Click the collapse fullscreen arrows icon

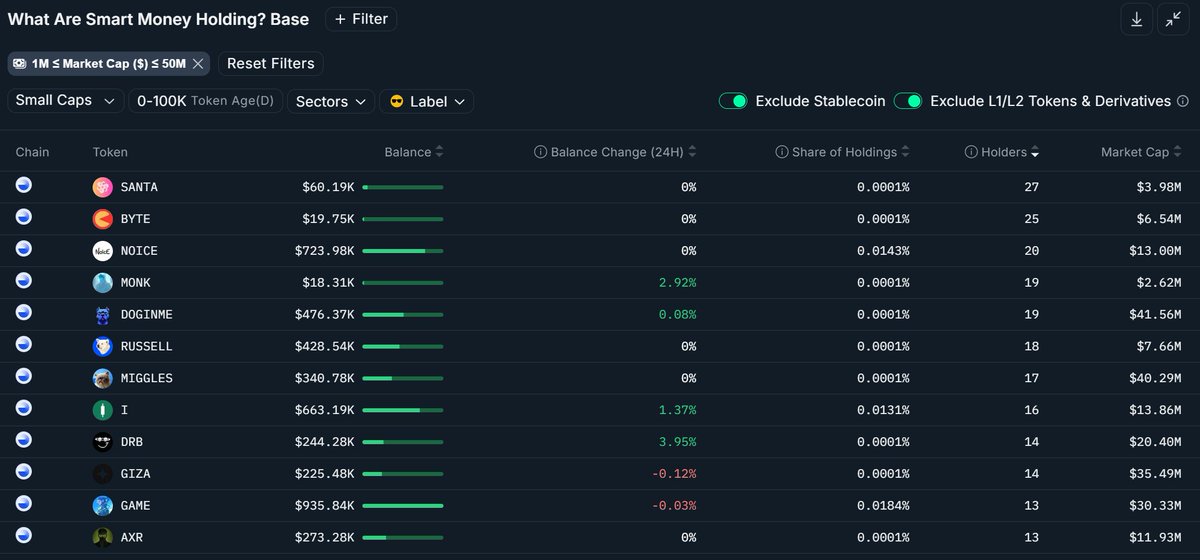pyautogui.click(x=1172, y=19)
